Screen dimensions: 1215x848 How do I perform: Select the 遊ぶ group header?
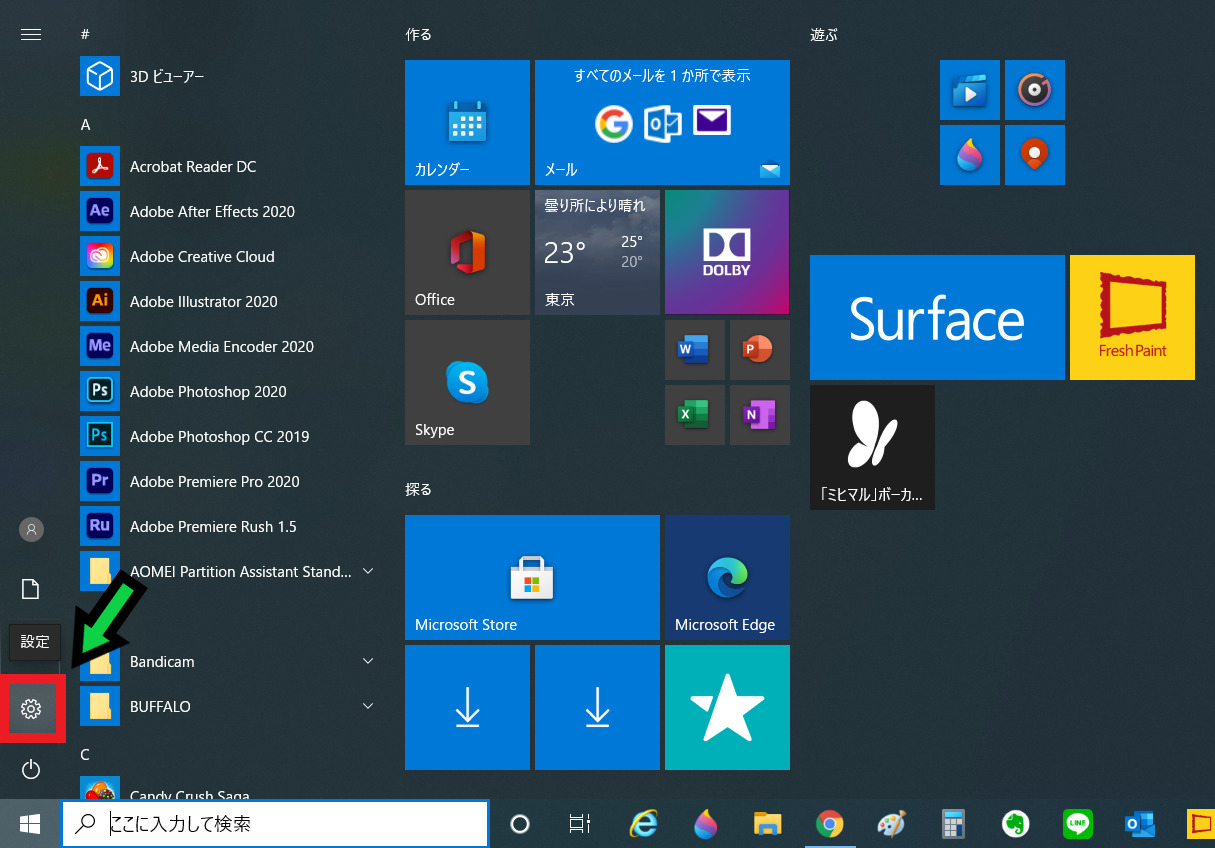pyautogui.click(x=824, y=34)
